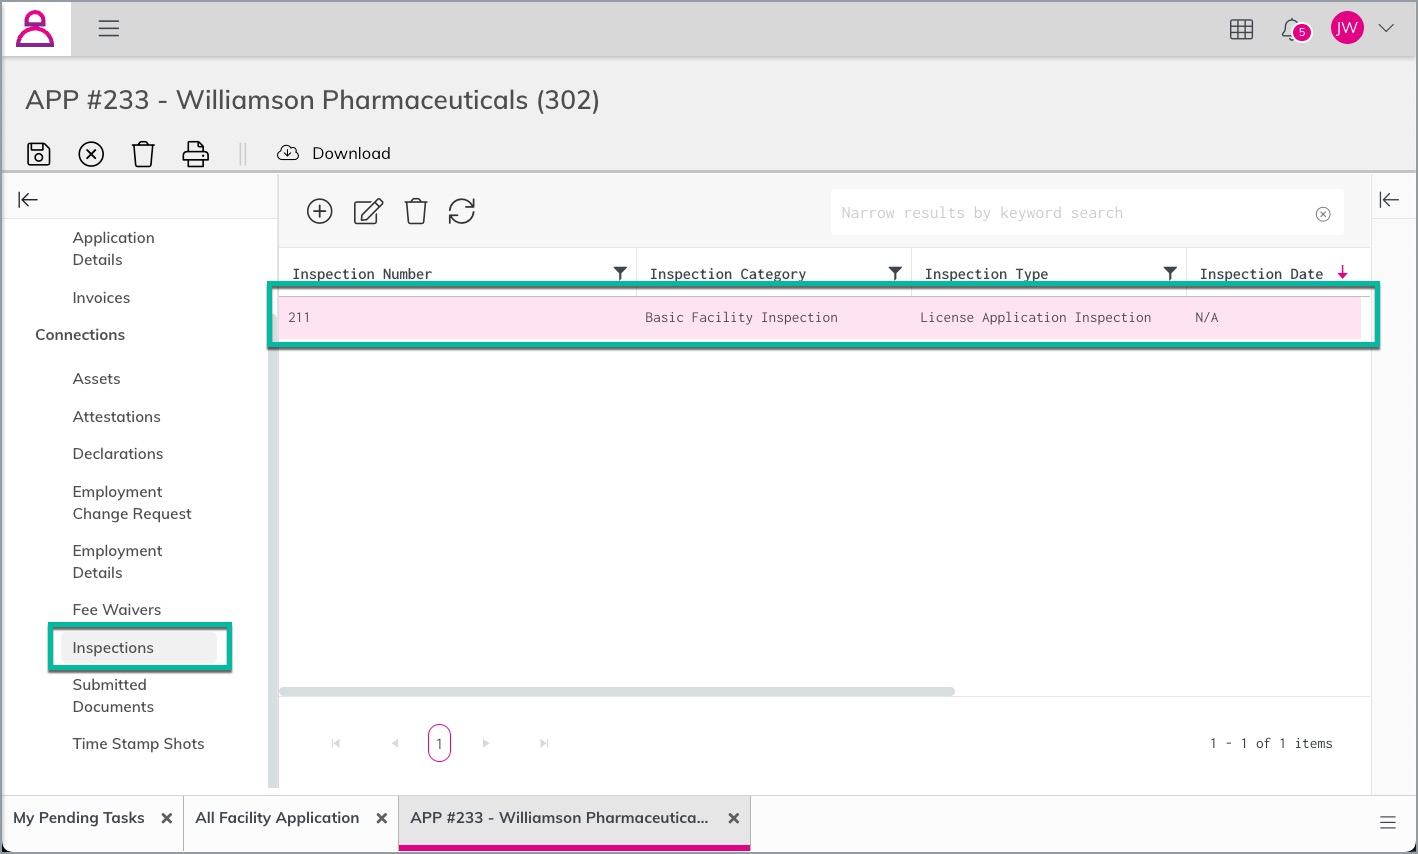Open Declarations in sidebar
The width and height of the screenshot is (1418, 854).
coord(118,454)
